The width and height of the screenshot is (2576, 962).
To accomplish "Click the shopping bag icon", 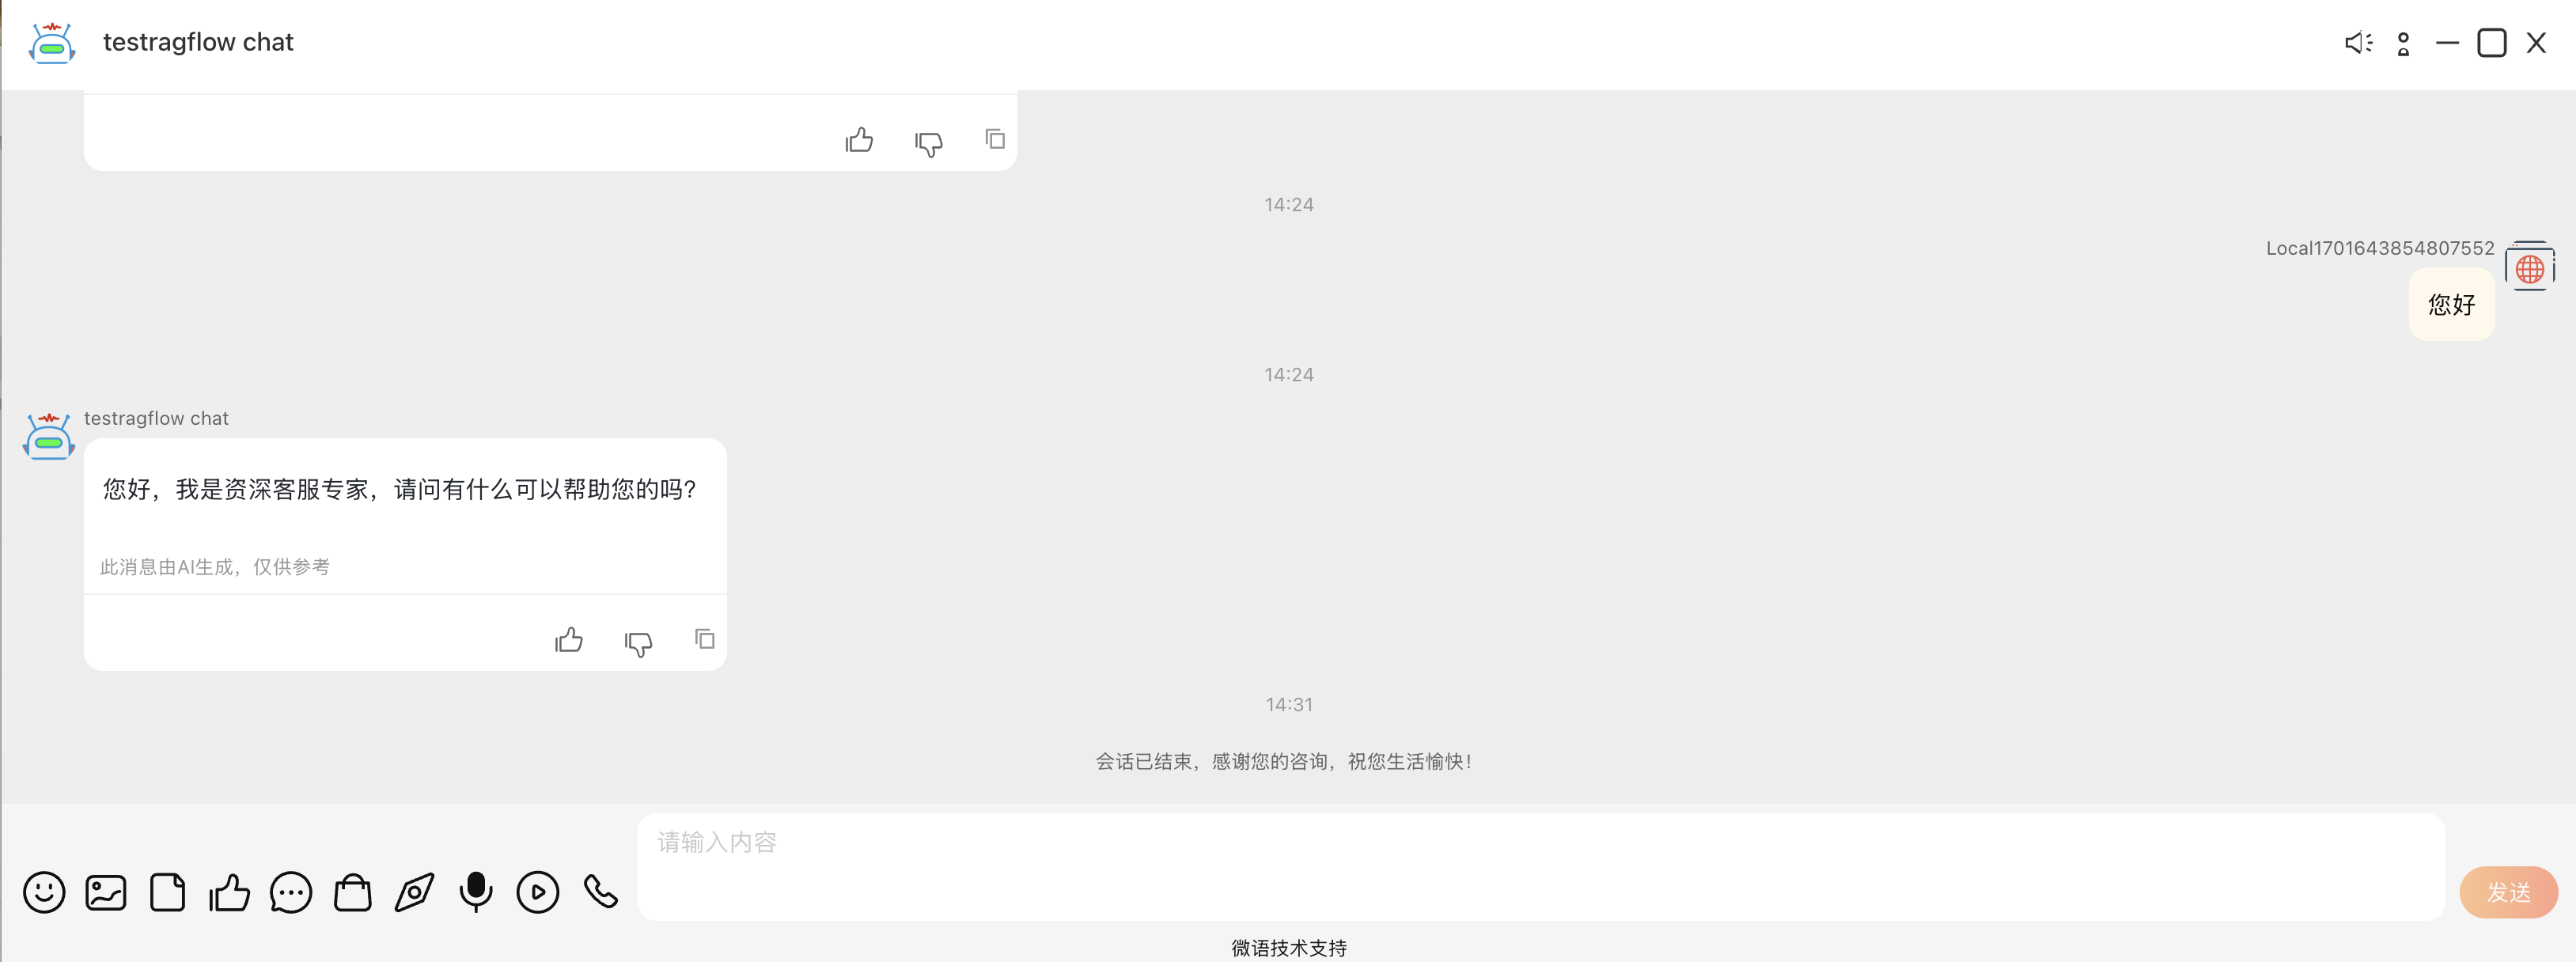I will 353,892.
